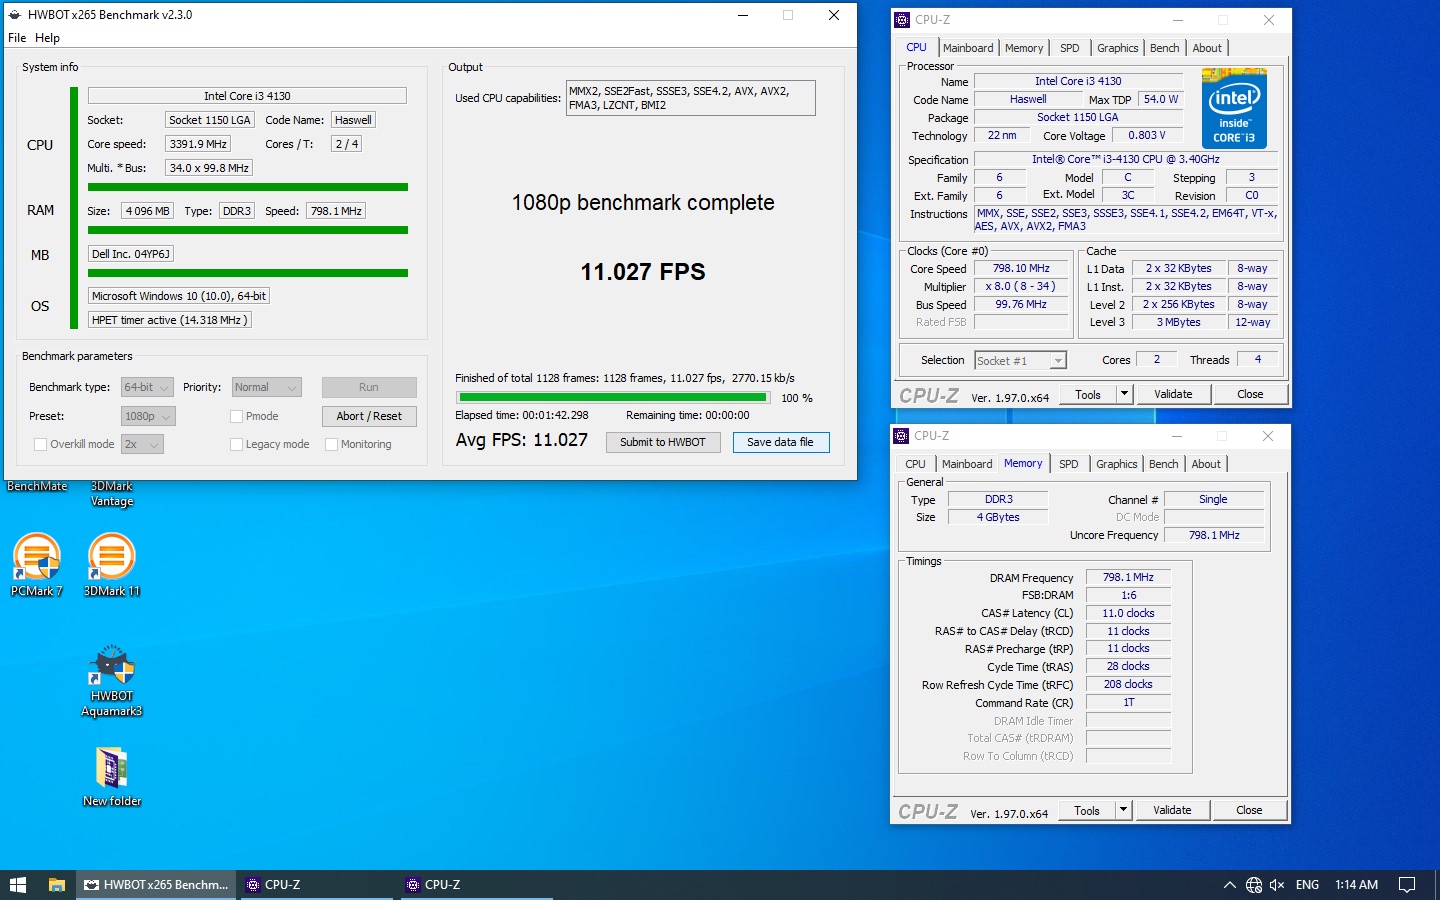Click Validate in upper CPU-Z window
1440x900 pixels.
point(1173,394)
